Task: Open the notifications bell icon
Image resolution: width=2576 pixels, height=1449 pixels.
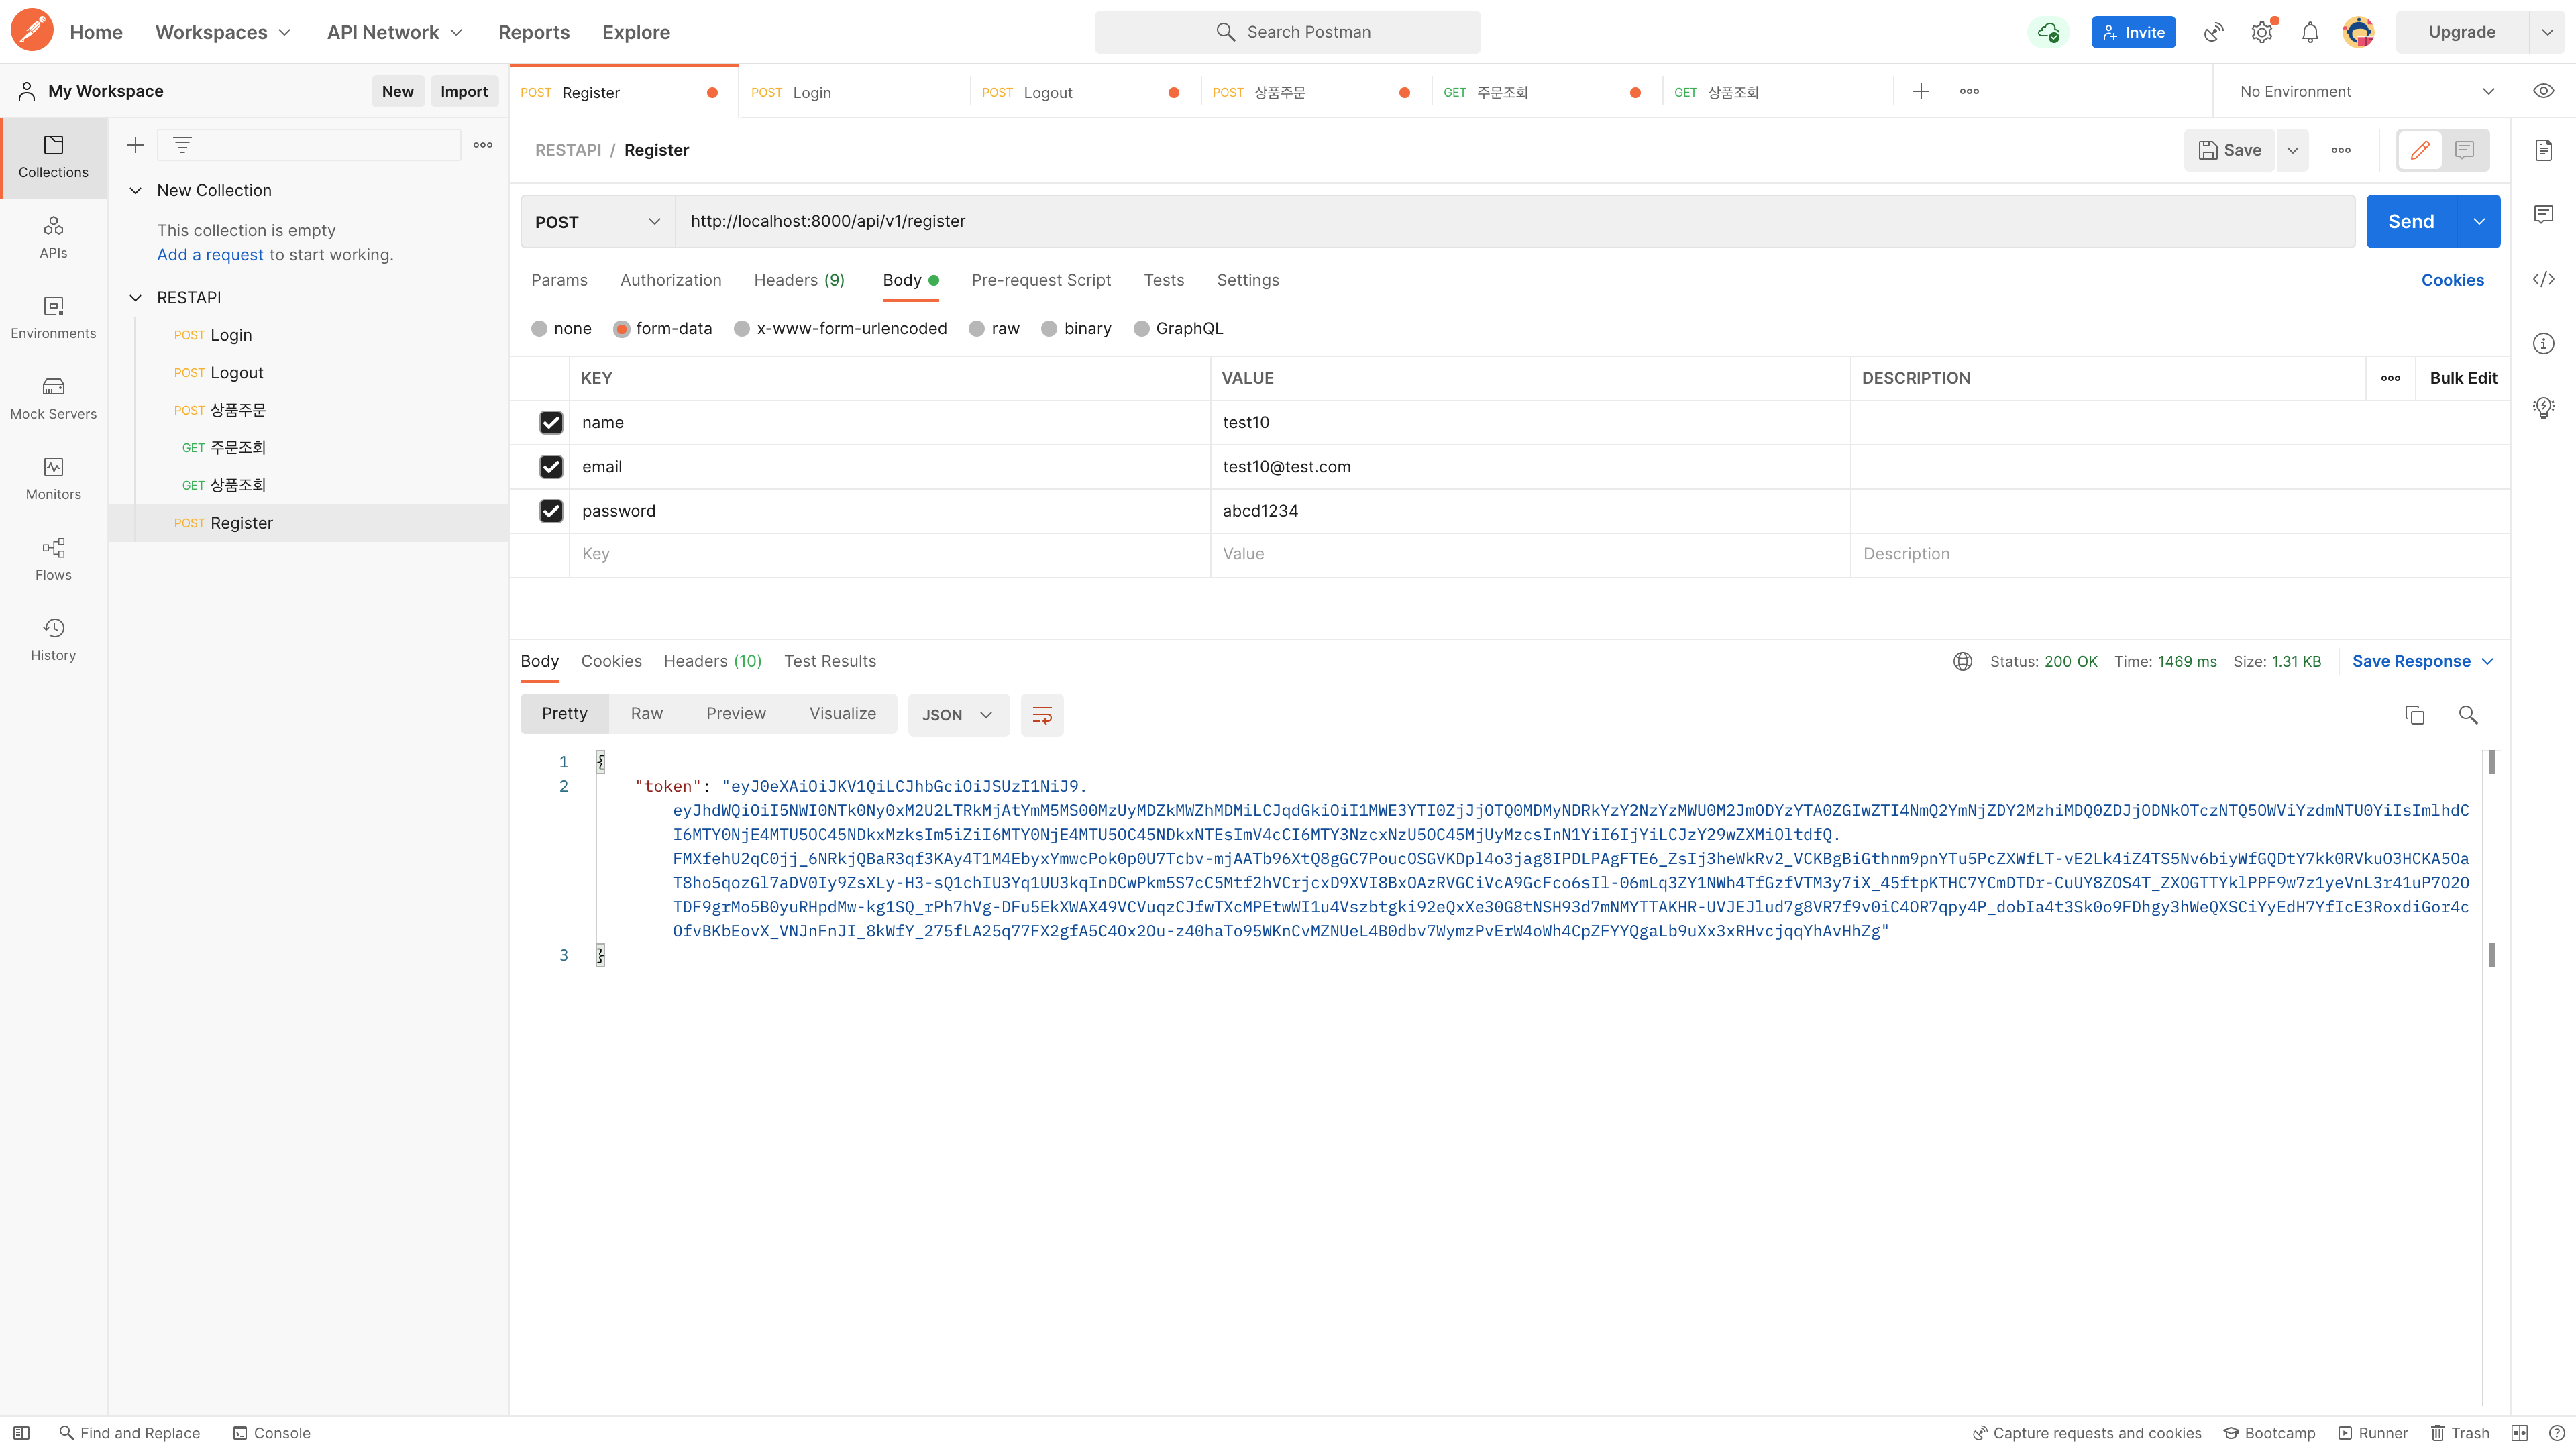Action: (x=2309, y=32)
